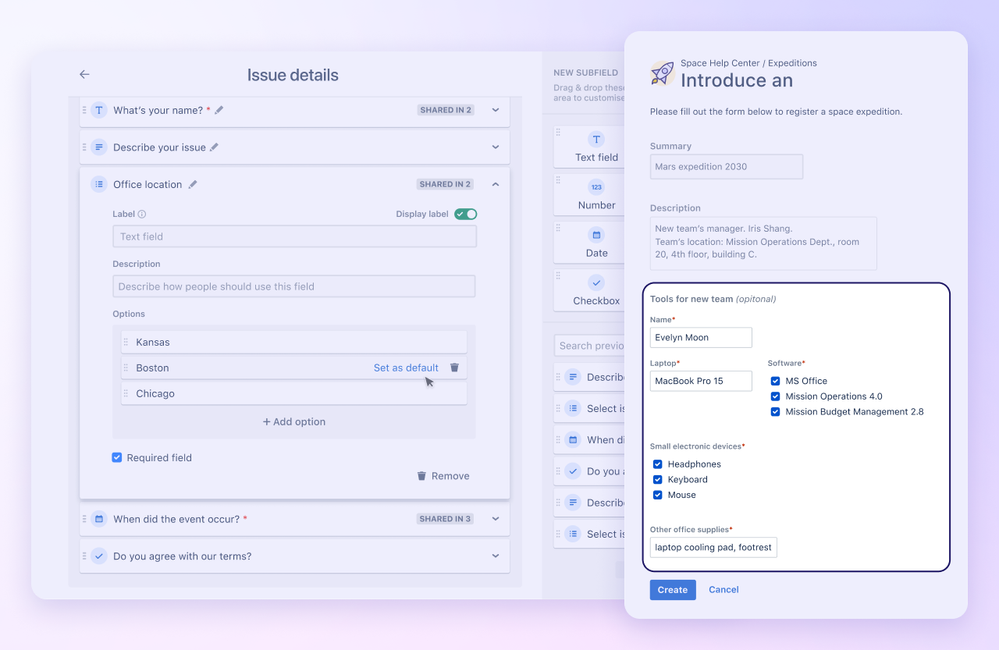Select the Checkbox subfield icon
The width and height of the screenshot is (999, 650).
coord(596,282)
